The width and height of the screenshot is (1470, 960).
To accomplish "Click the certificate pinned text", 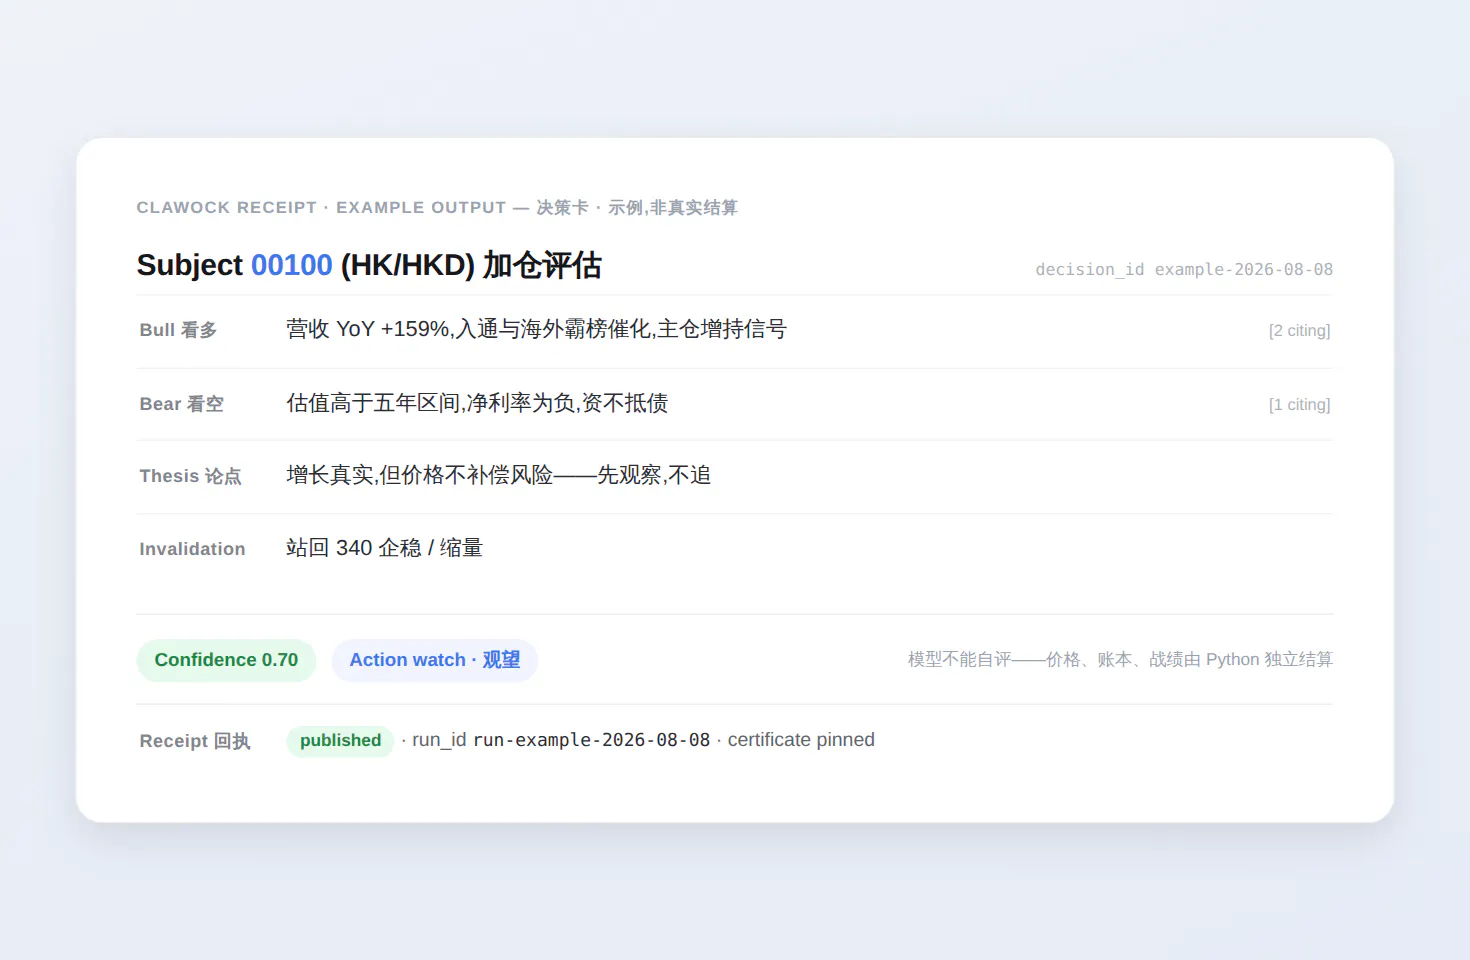I will click(x=801, y=740).
